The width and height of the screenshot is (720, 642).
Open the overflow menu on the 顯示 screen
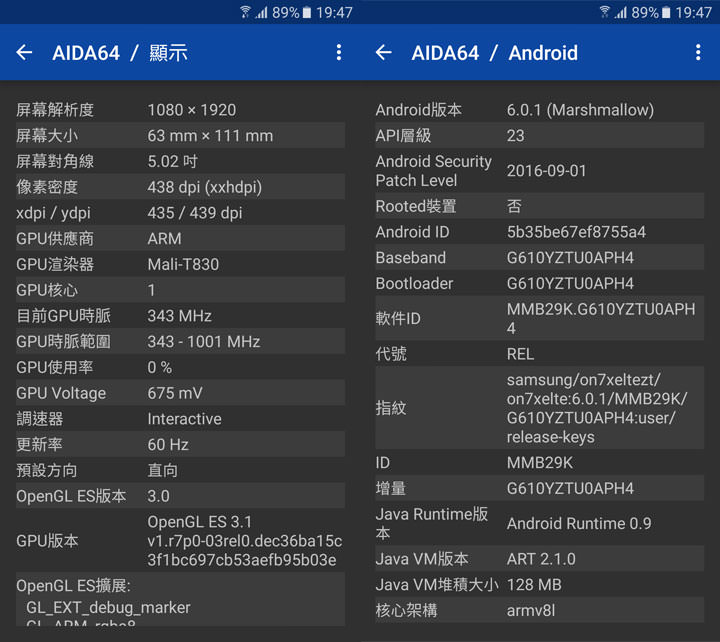(339, 53)
